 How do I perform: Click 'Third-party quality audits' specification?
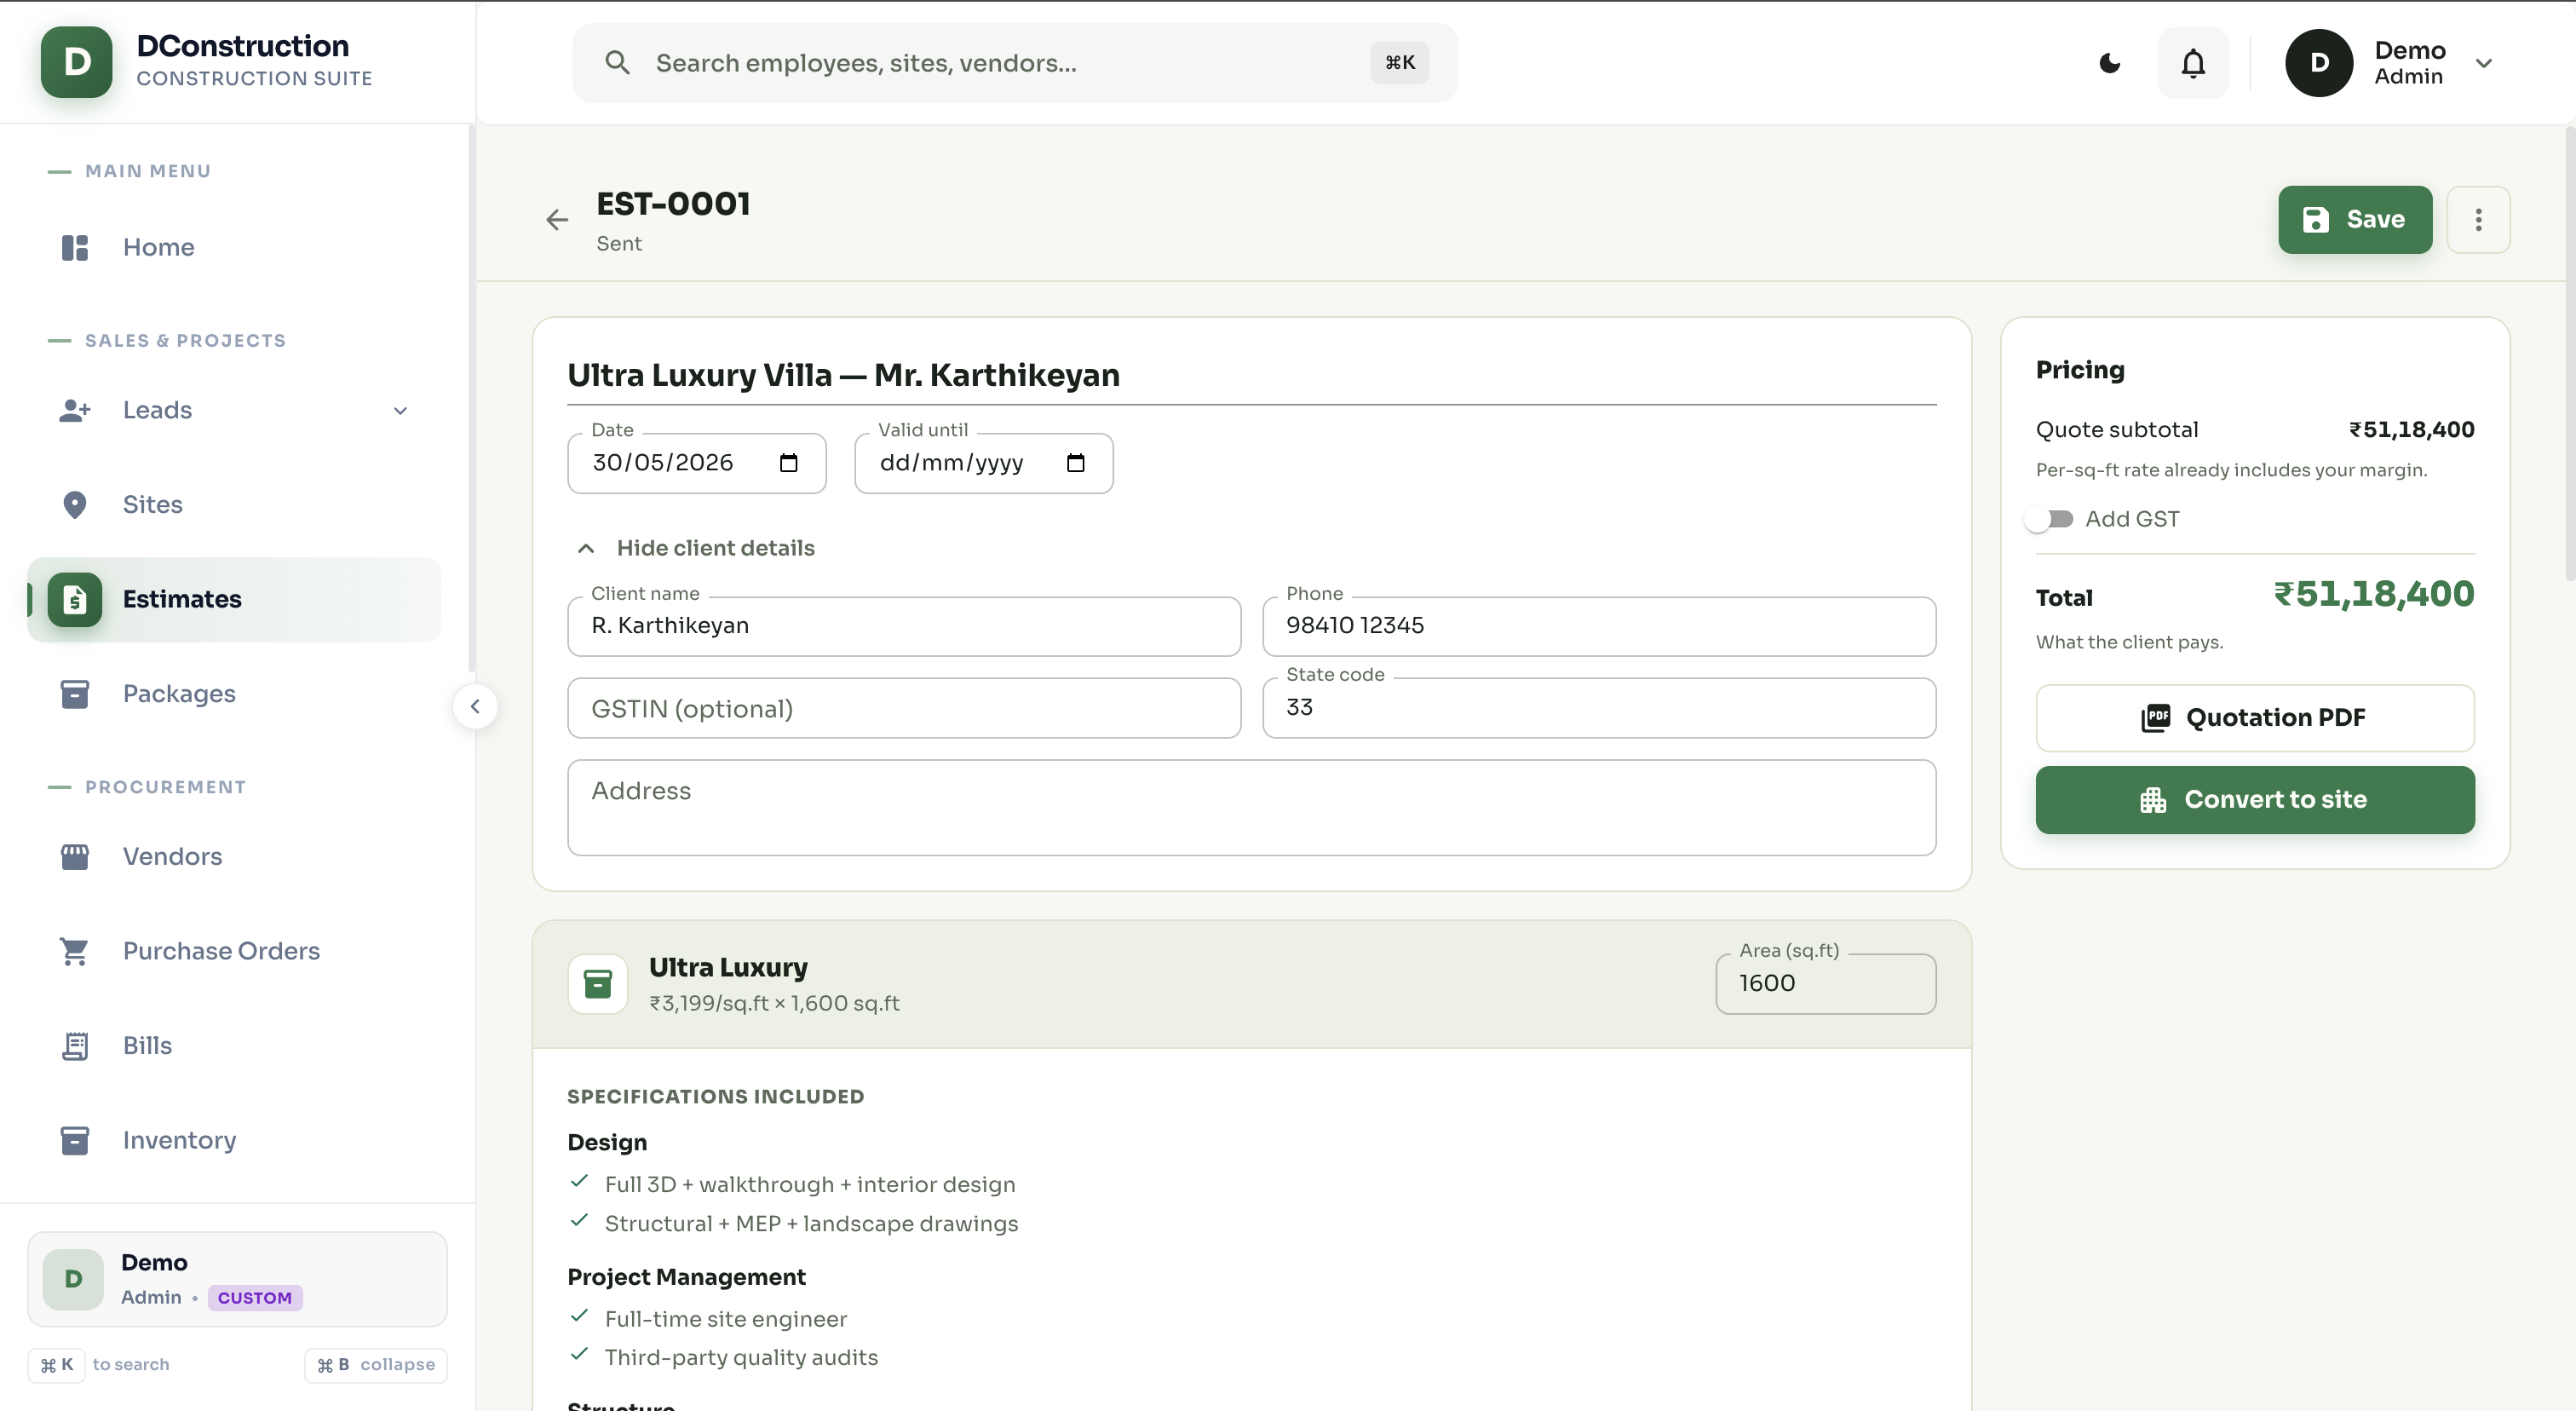click(x=741, y=1358)
